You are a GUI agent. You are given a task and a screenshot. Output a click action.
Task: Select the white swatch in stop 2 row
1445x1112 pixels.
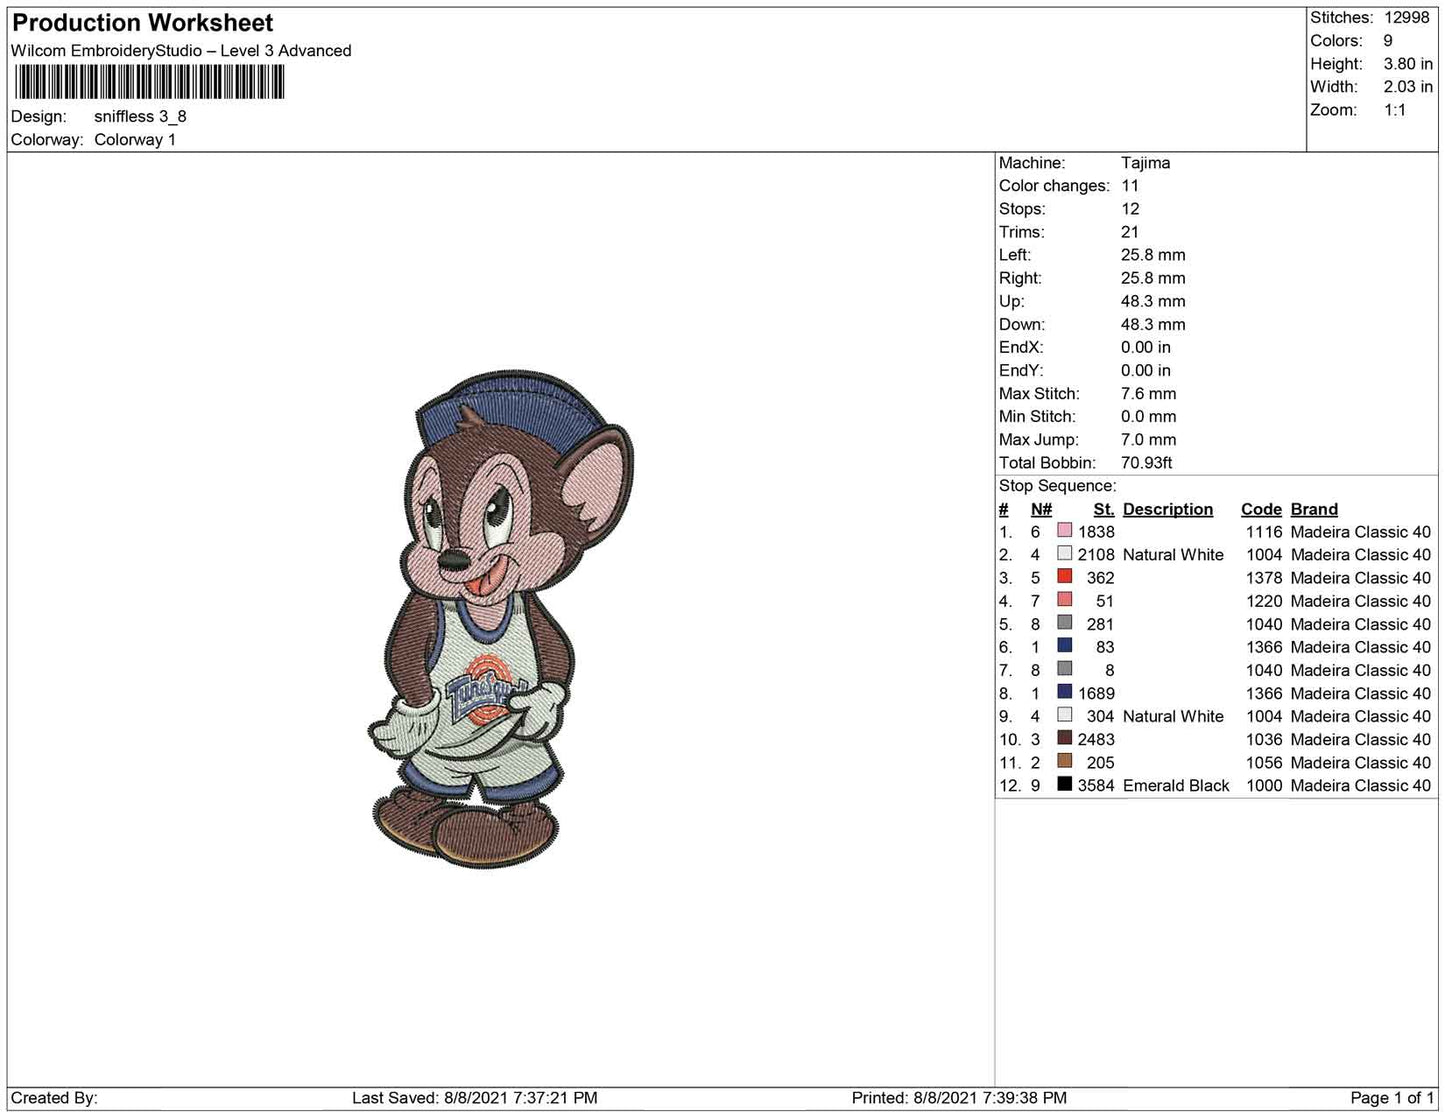click(x=1064, y=554)
